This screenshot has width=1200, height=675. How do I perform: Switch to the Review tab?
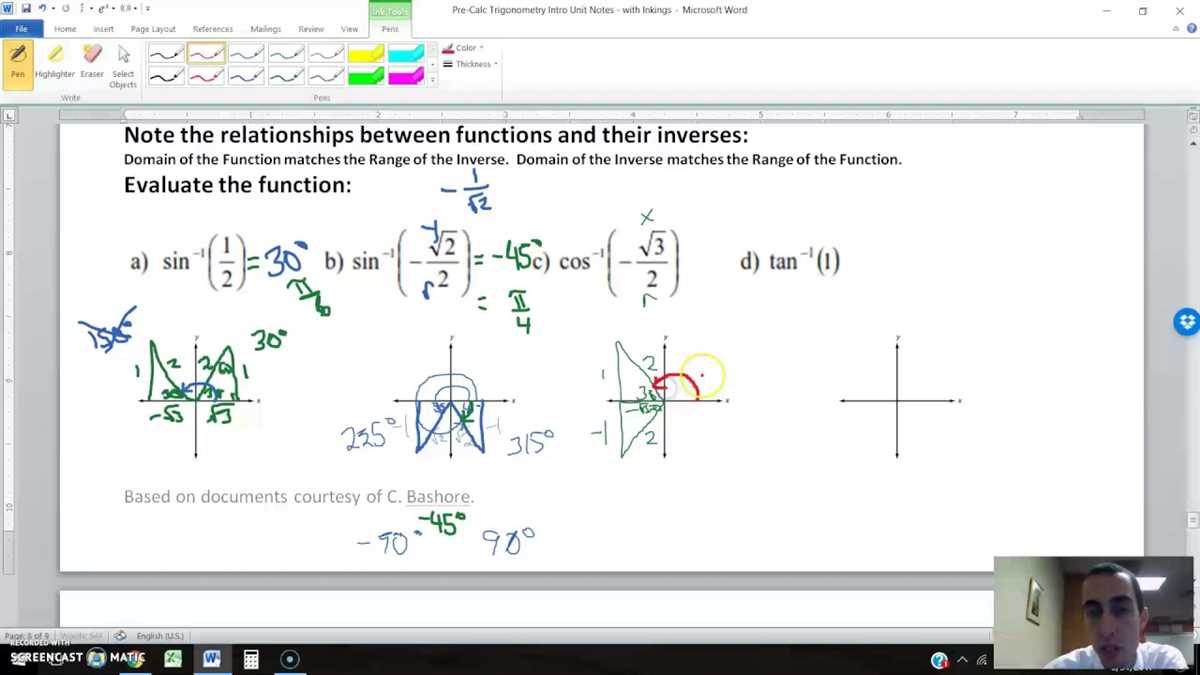pos(311,29)
